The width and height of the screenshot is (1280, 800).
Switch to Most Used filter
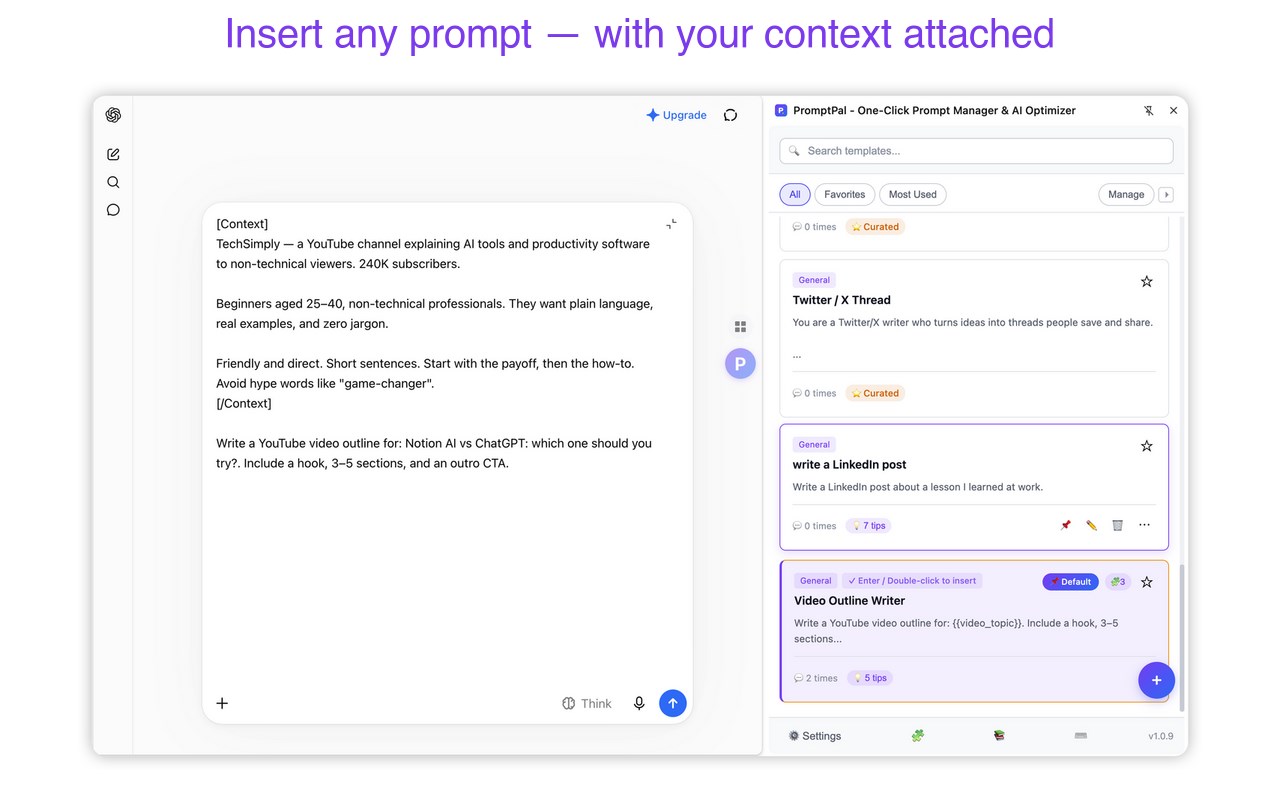[913, 195]
